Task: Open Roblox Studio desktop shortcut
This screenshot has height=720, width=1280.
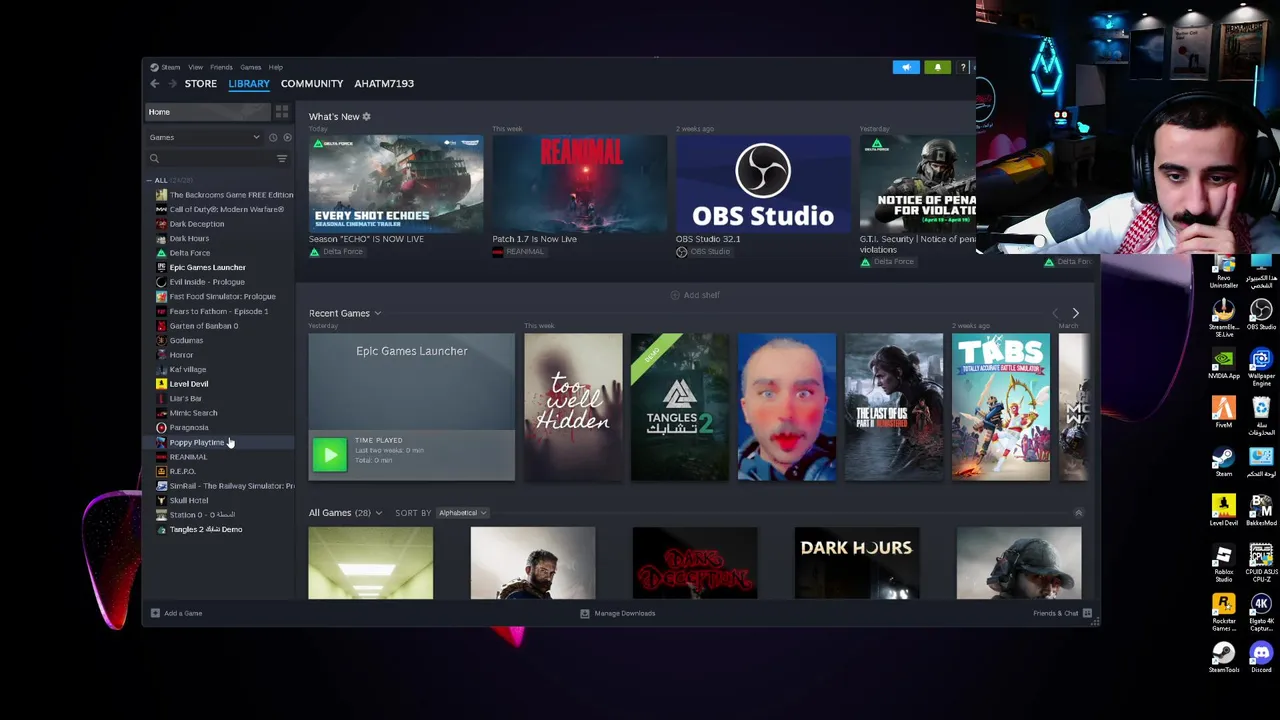Action: pyautogui.click(x=1223, y=561)
